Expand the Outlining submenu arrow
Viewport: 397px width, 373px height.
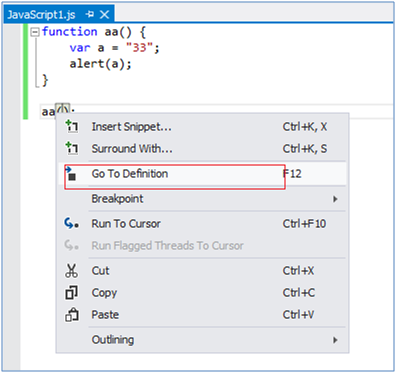[x=335, y=340]
